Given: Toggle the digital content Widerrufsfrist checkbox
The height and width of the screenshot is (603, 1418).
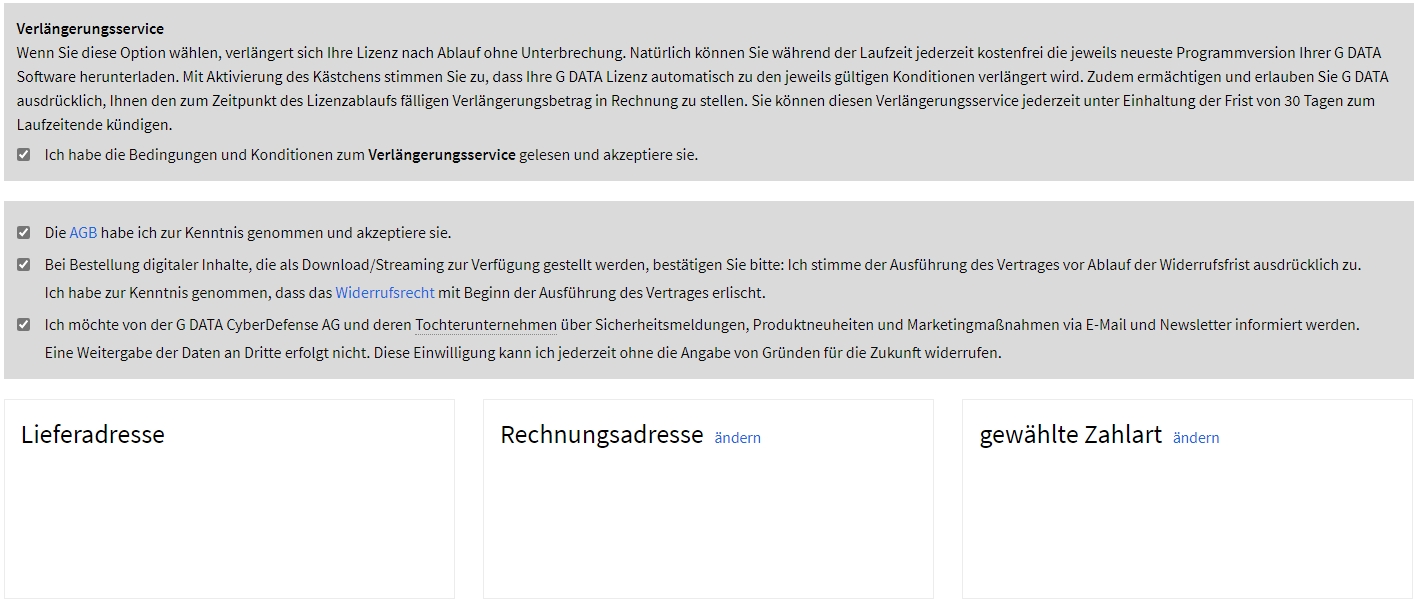Looking at the screenshot, I should pos(23,265).
